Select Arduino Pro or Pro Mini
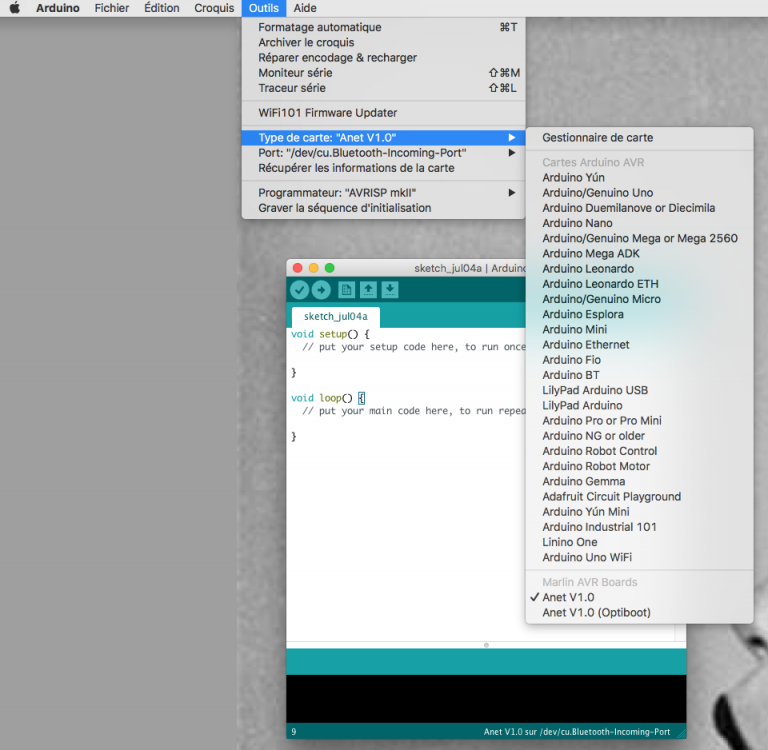This screenshot has height=750, width=768. click(x=639, y=420)
